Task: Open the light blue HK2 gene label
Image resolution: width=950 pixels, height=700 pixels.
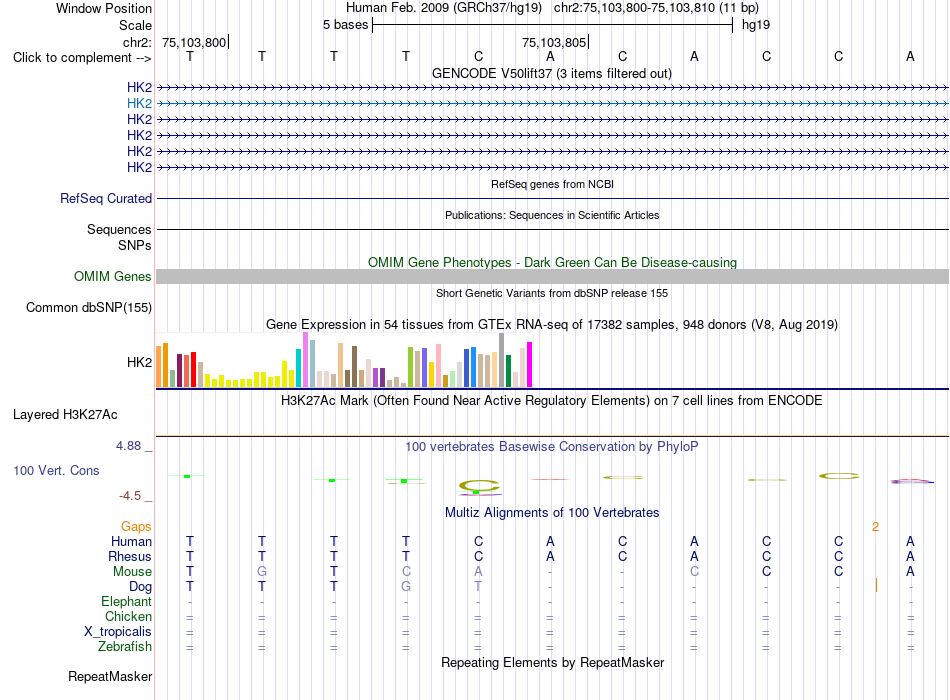Action: [139, 104]
